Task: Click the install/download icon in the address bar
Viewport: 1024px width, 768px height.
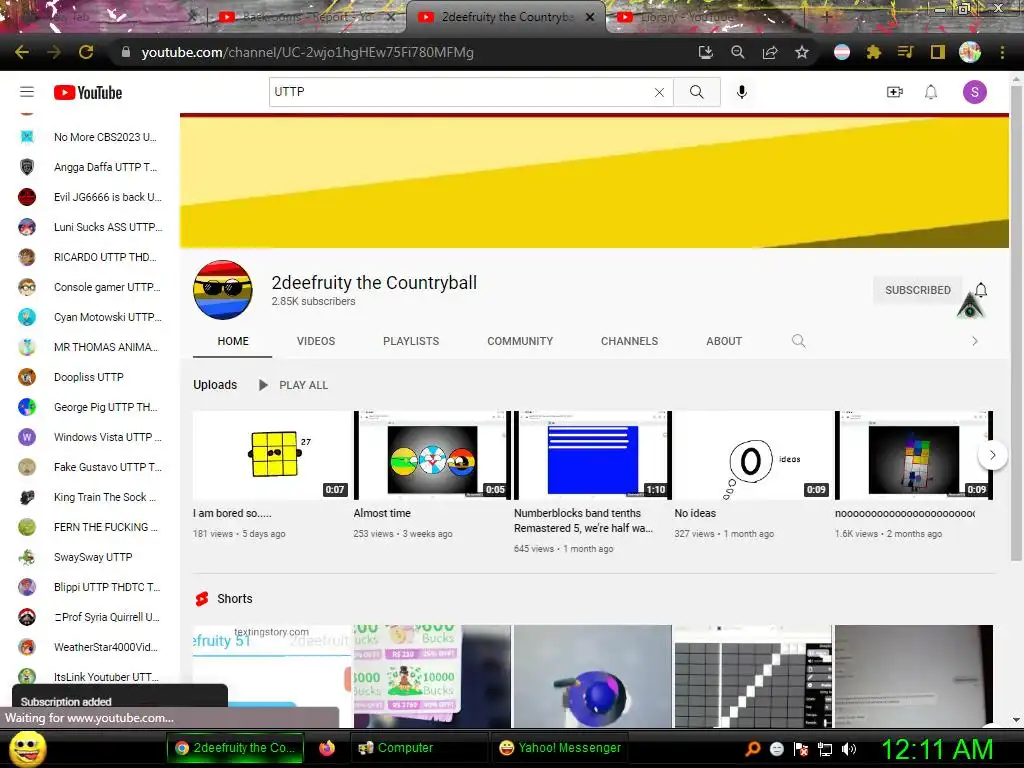Action: pos(706,52)
